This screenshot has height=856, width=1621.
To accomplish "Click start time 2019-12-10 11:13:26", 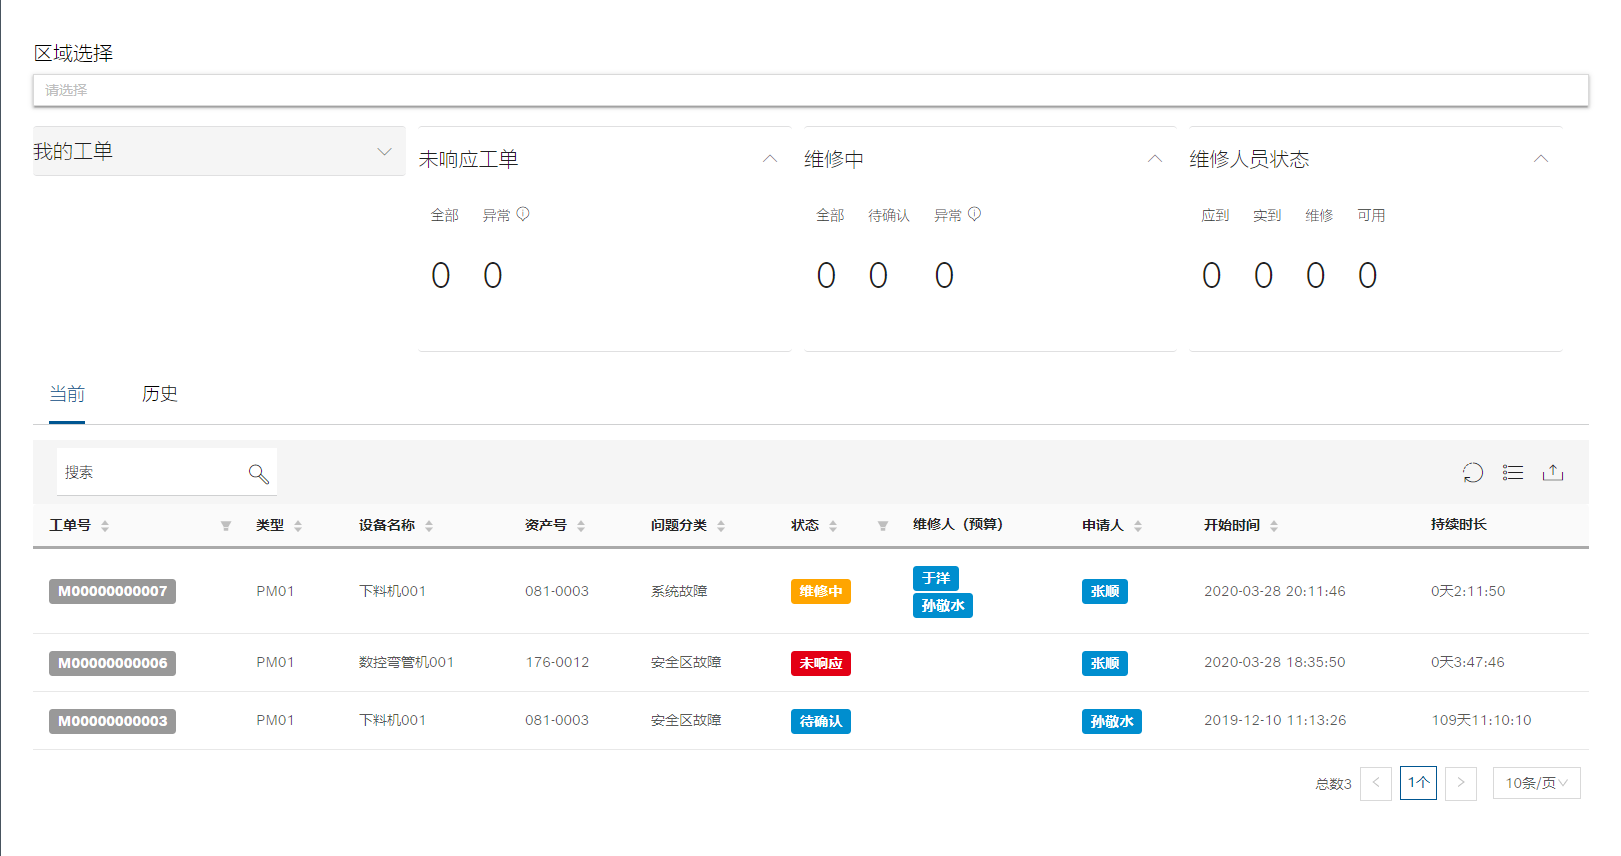I will click(x=1275, y=720).
